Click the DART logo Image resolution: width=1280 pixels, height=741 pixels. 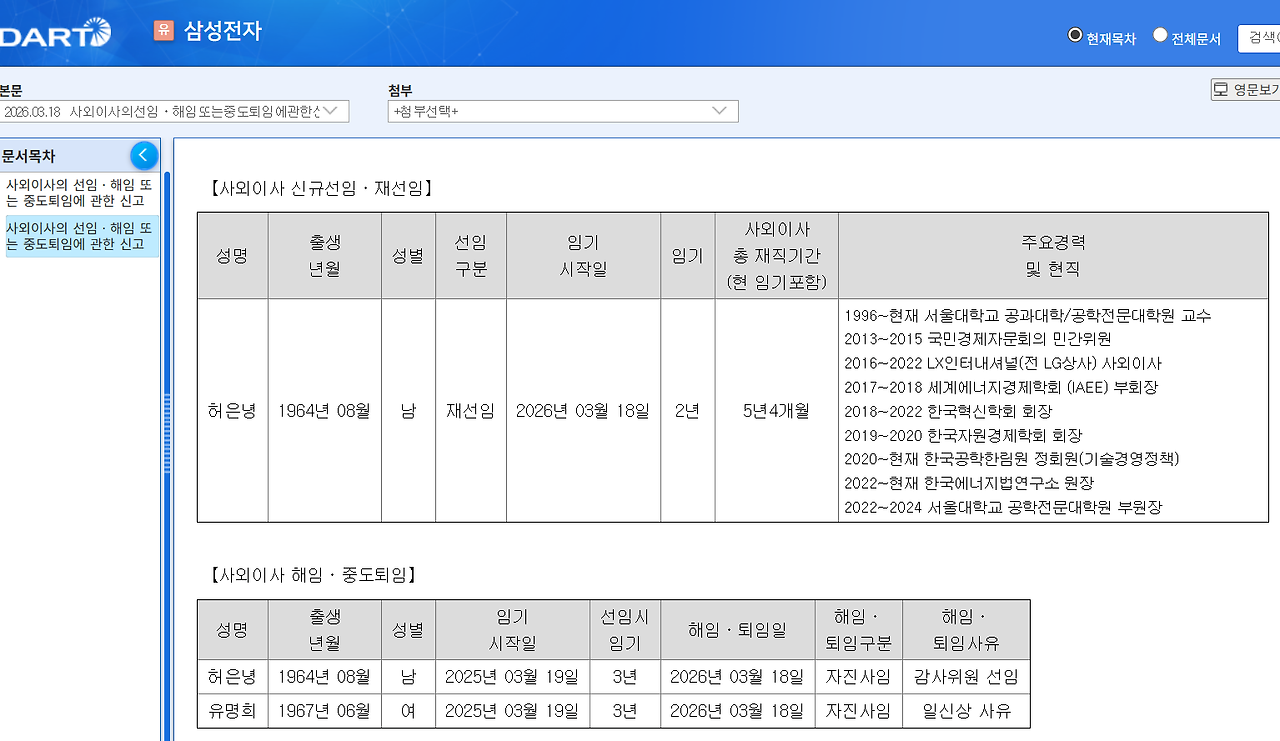[x=48, y=31]
